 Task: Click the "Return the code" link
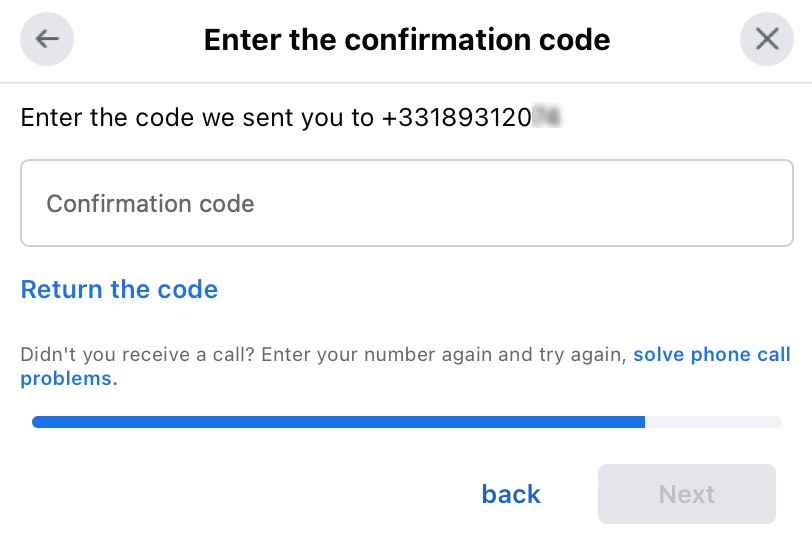pyautogui.click(x=119, y=290)
